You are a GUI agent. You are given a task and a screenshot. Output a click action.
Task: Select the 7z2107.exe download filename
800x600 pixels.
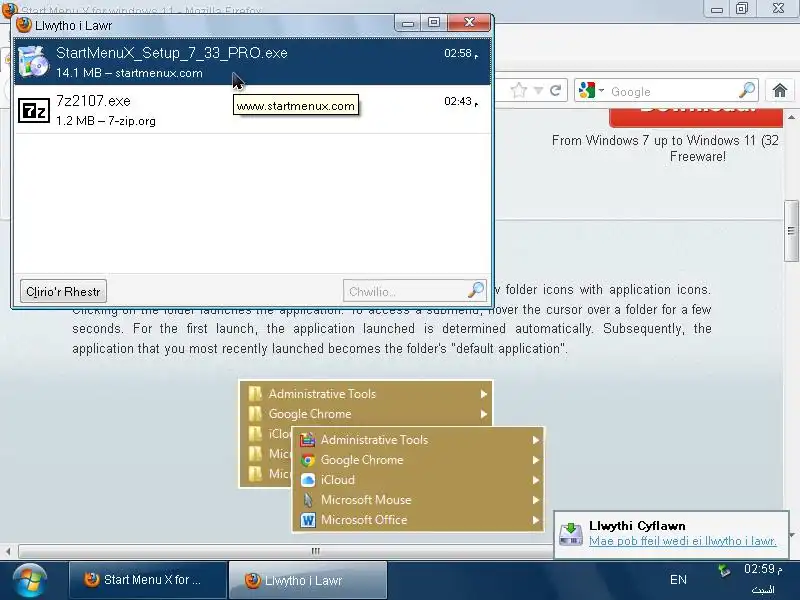[x=93, y=101]
